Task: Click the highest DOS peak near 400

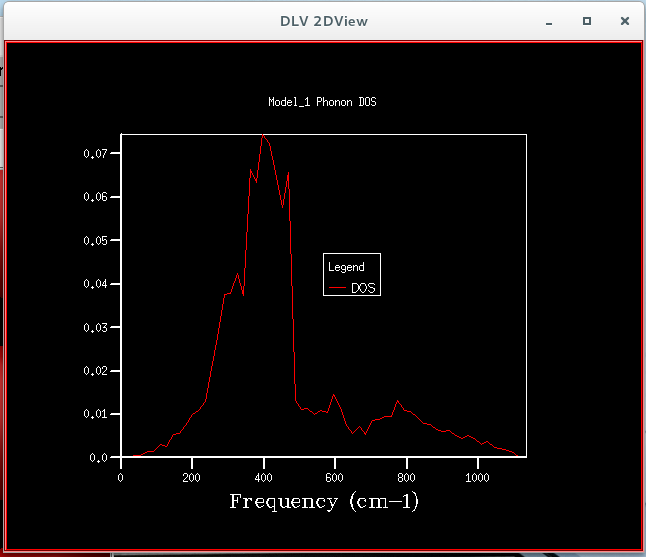Action: [264, 136]
